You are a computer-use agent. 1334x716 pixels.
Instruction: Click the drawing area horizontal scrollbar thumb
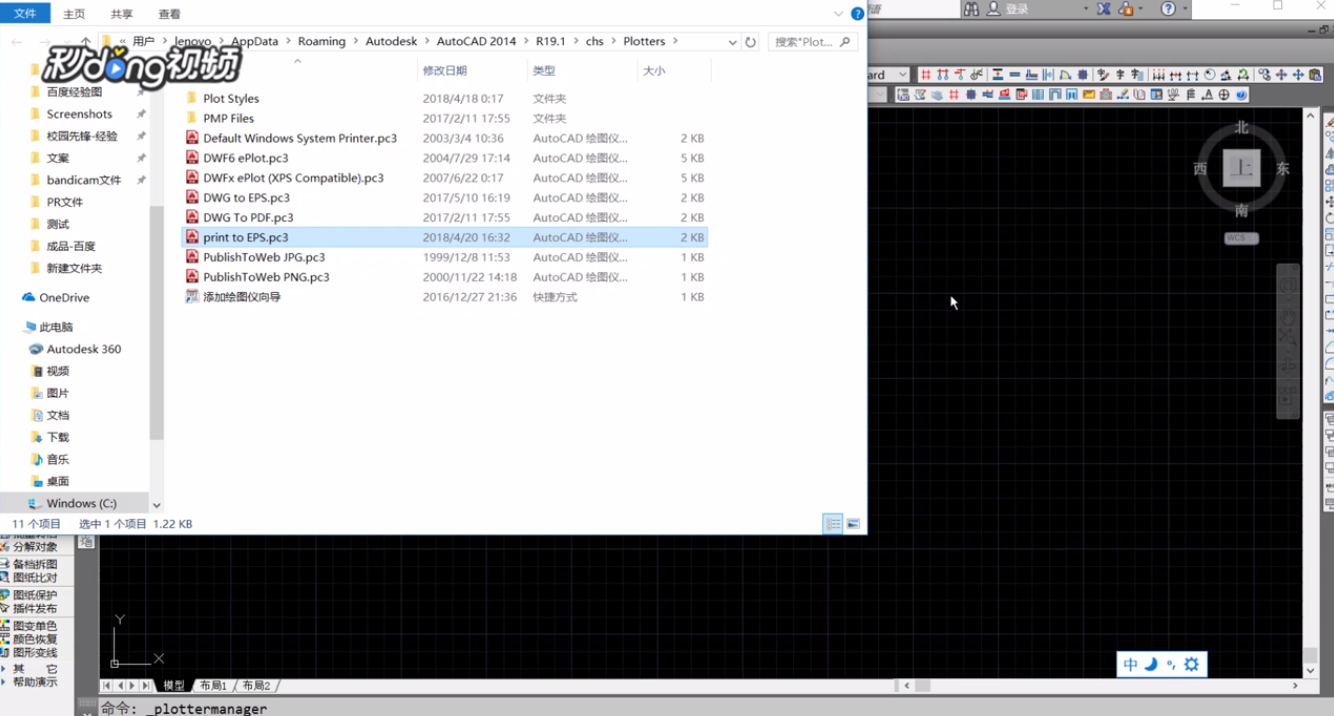[923, 686]
